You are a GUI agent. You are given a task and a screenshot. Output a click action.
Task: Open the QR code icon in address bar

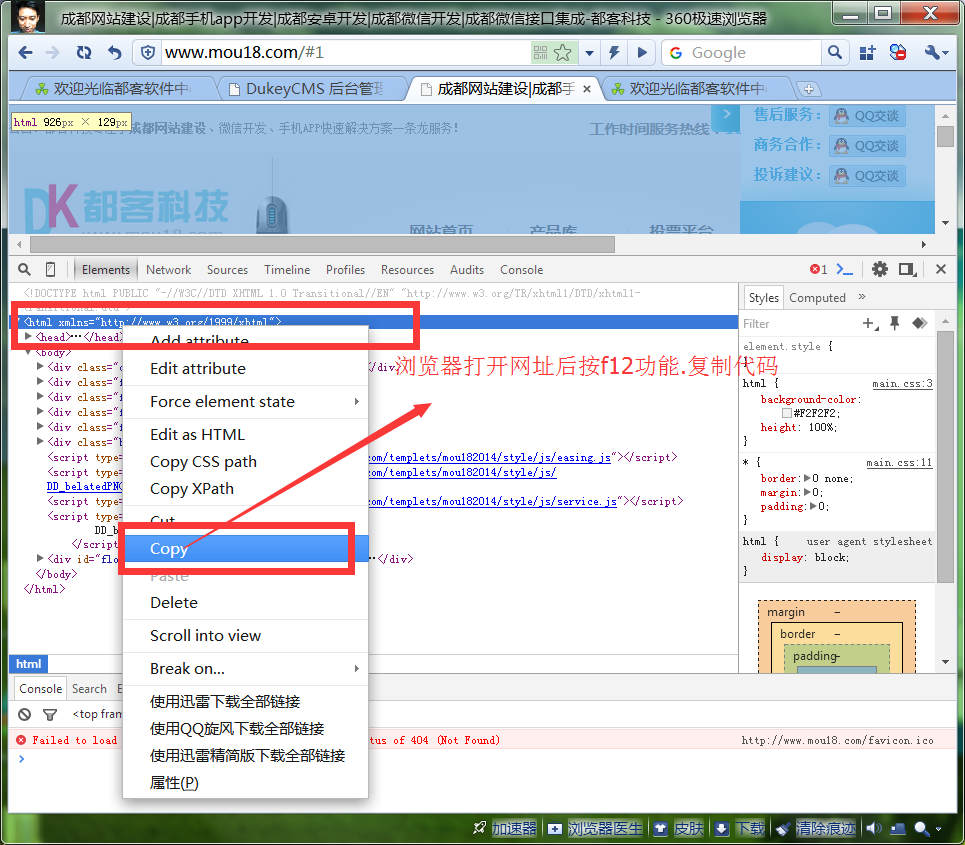540,53
